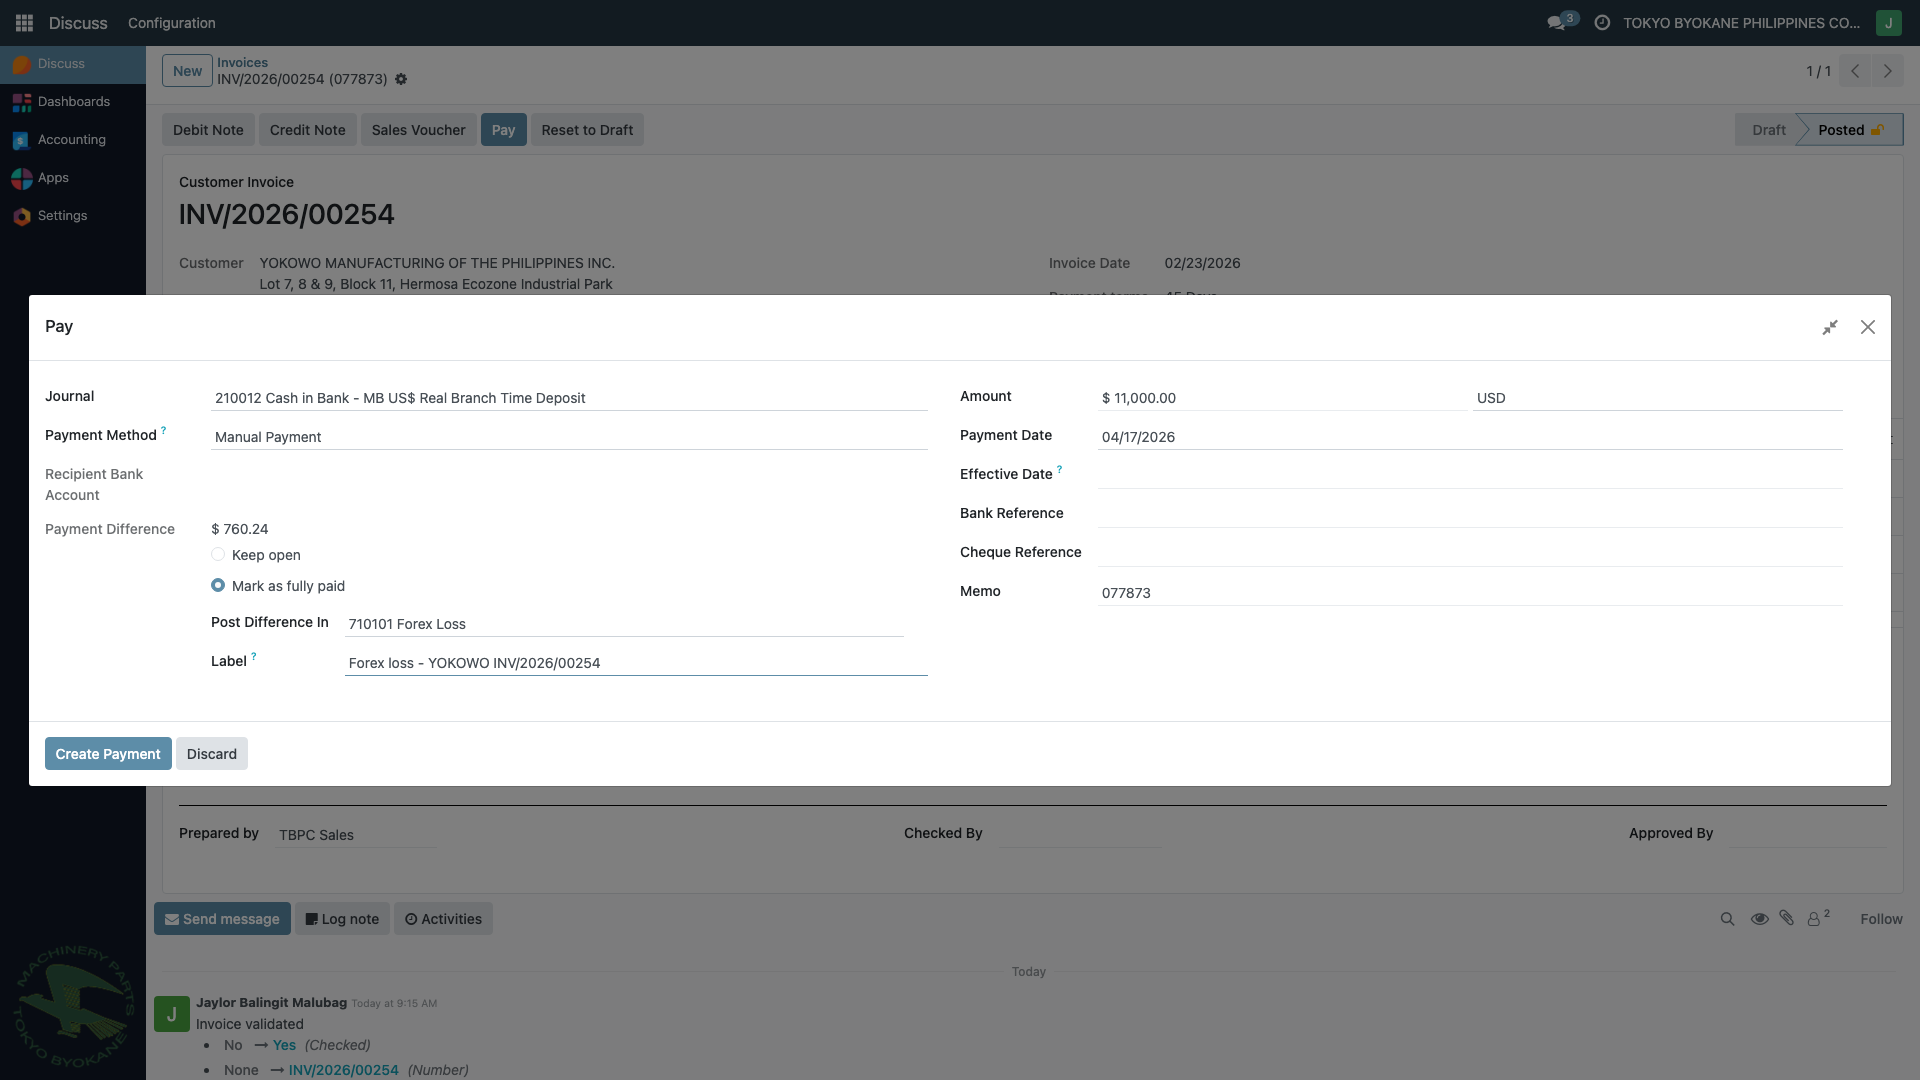1920x1080 pixels.
Task: Click the search magnifier icon in chatter
Action: click(x=1727, y=919)
